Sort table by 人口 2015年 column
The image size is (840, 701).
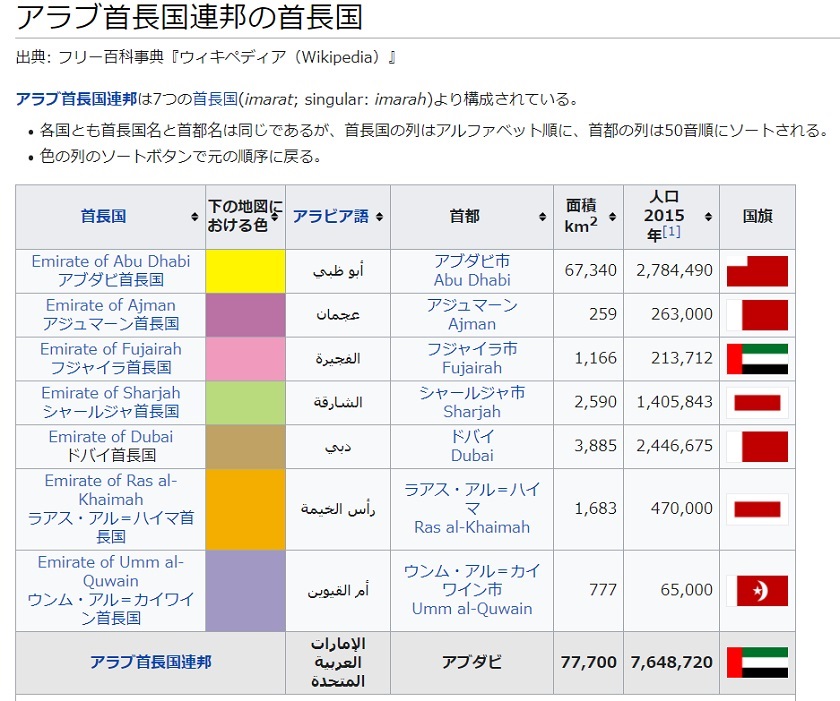click(707, 217)
